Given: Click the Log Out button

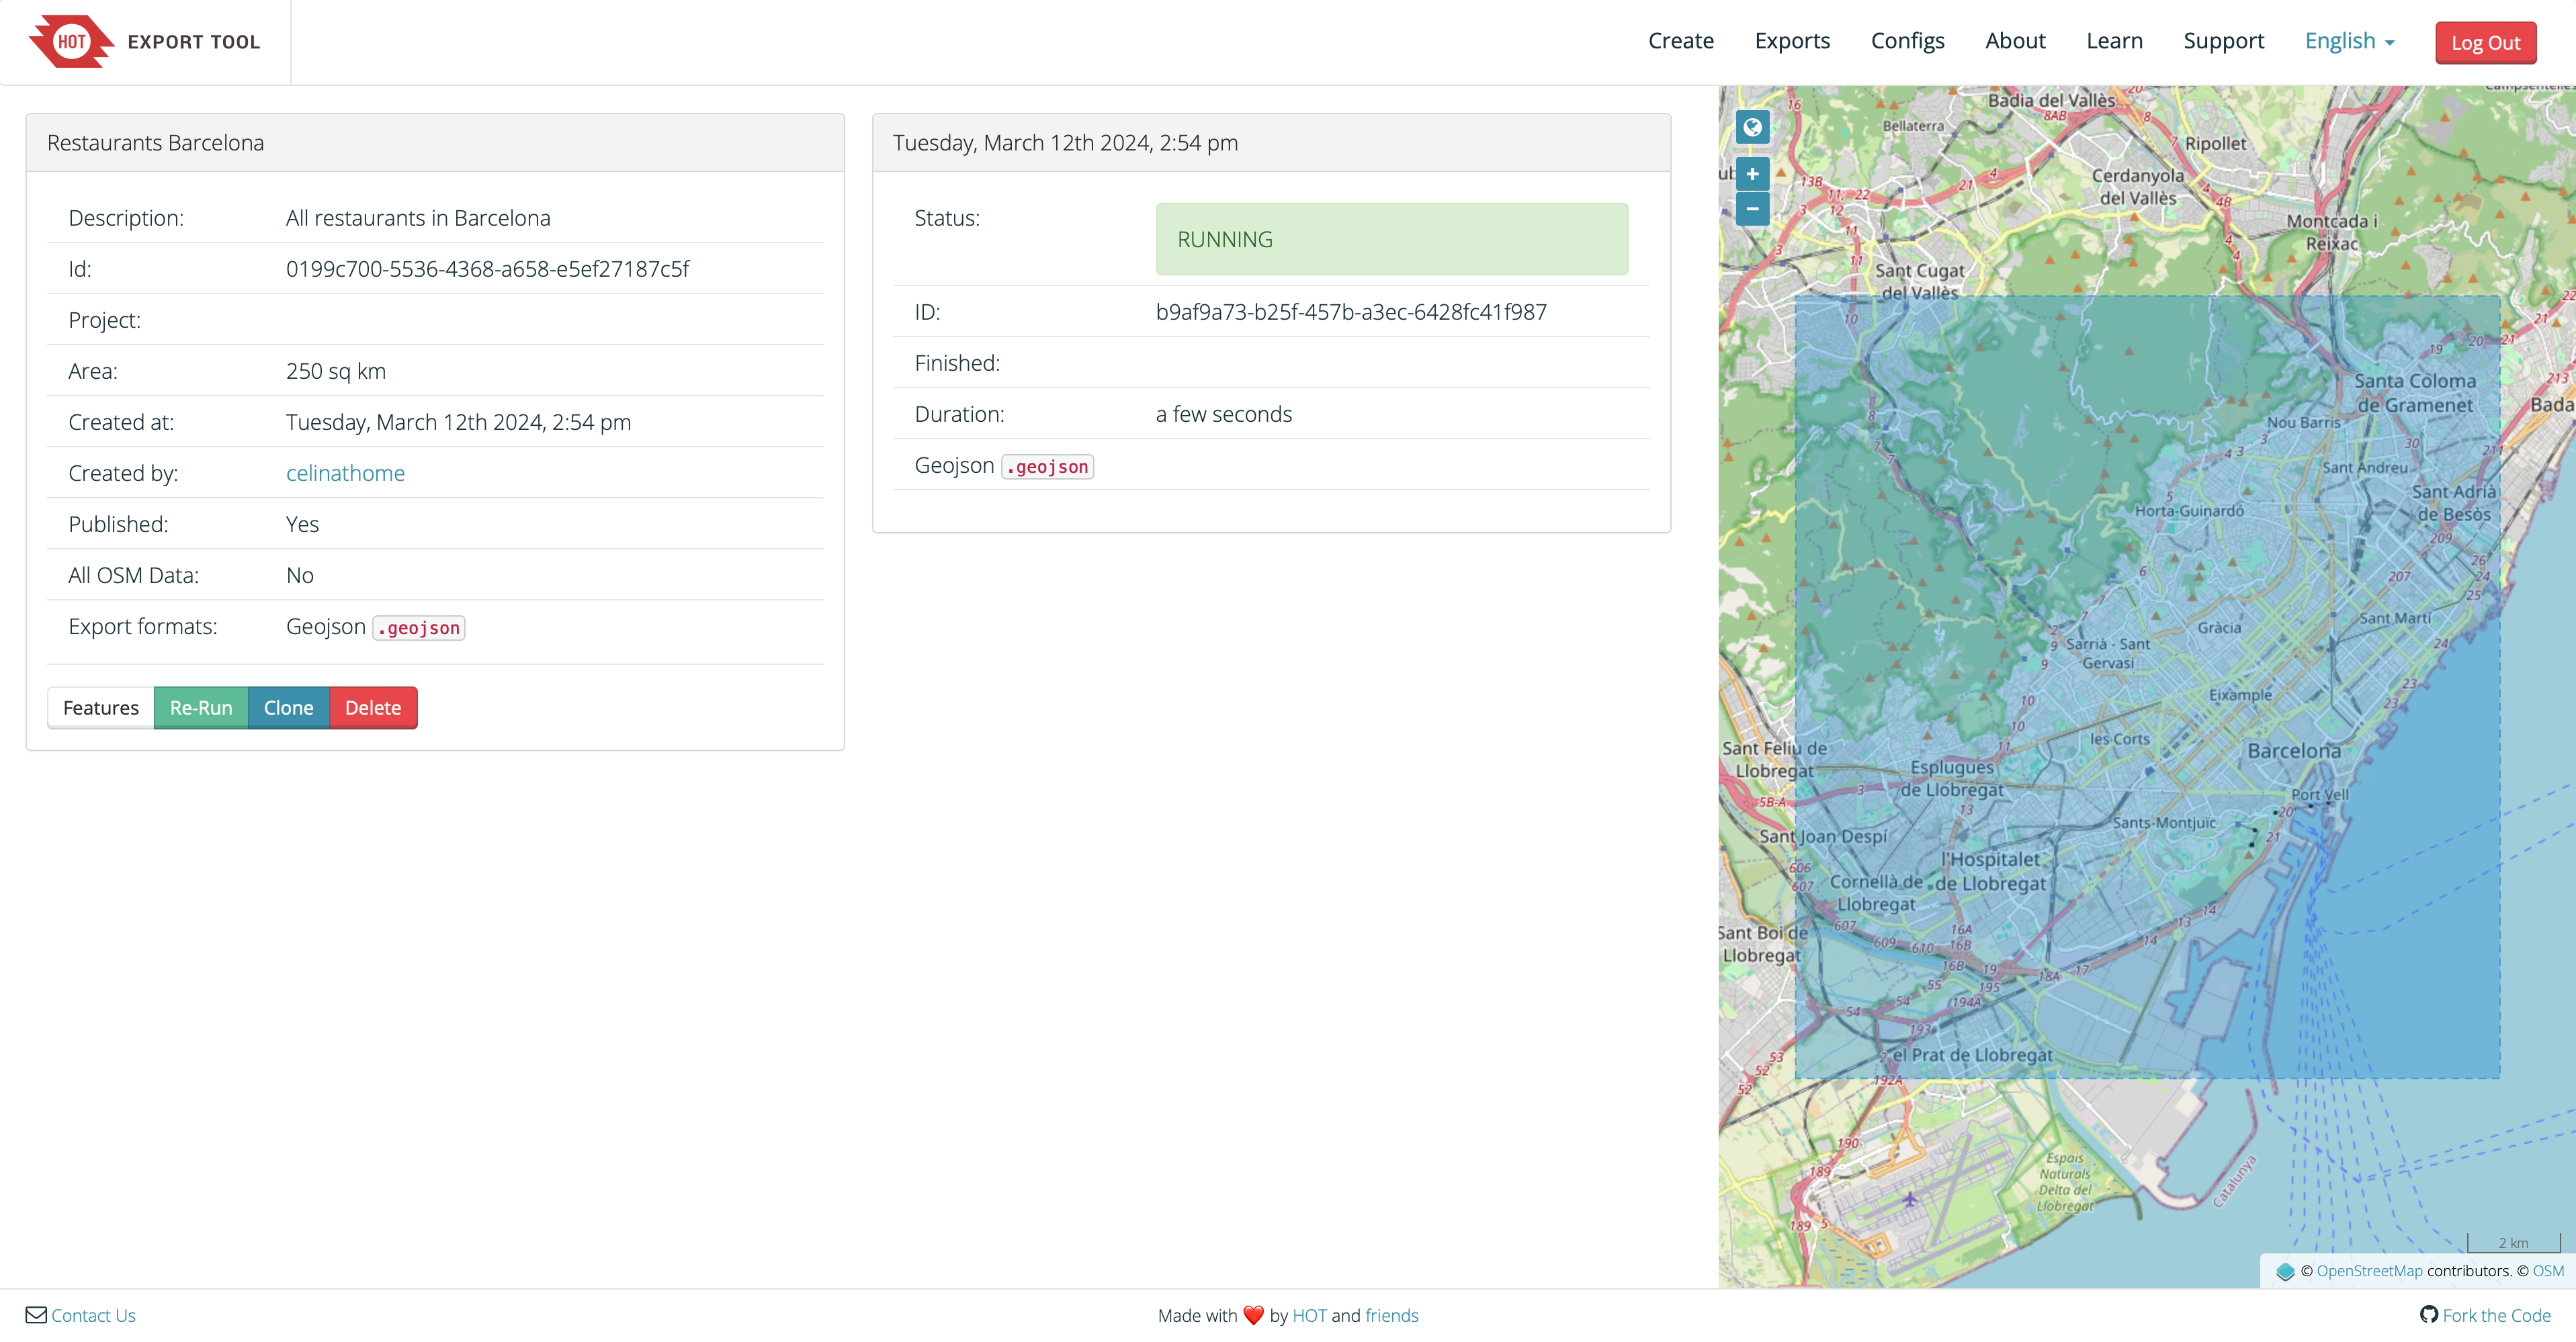Looking at the screenshot, I should [x=2485, y=43].
